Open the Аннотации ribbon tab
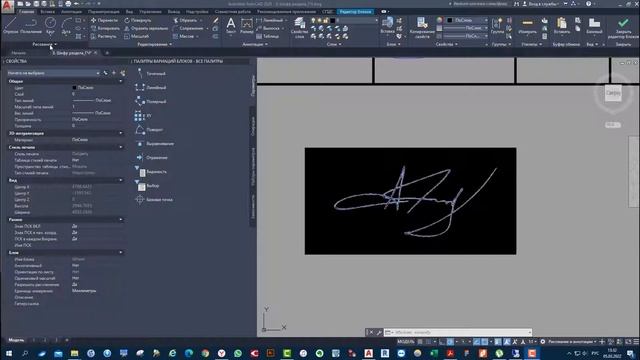640x360 pixels. pos(71,12)
